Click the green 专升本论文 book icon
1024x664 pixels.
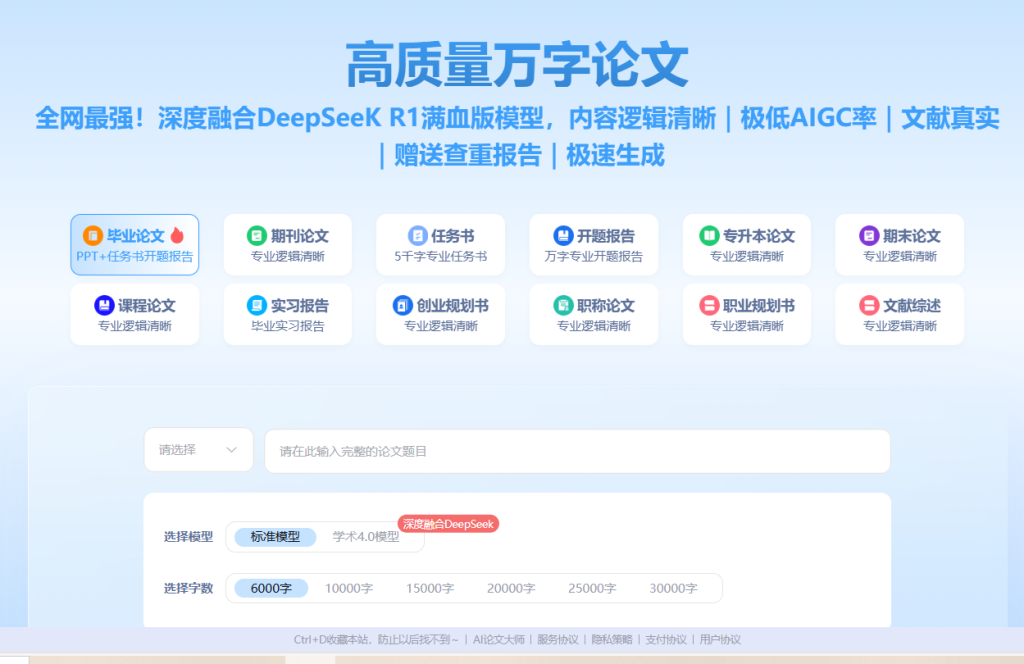coord(709,235)
